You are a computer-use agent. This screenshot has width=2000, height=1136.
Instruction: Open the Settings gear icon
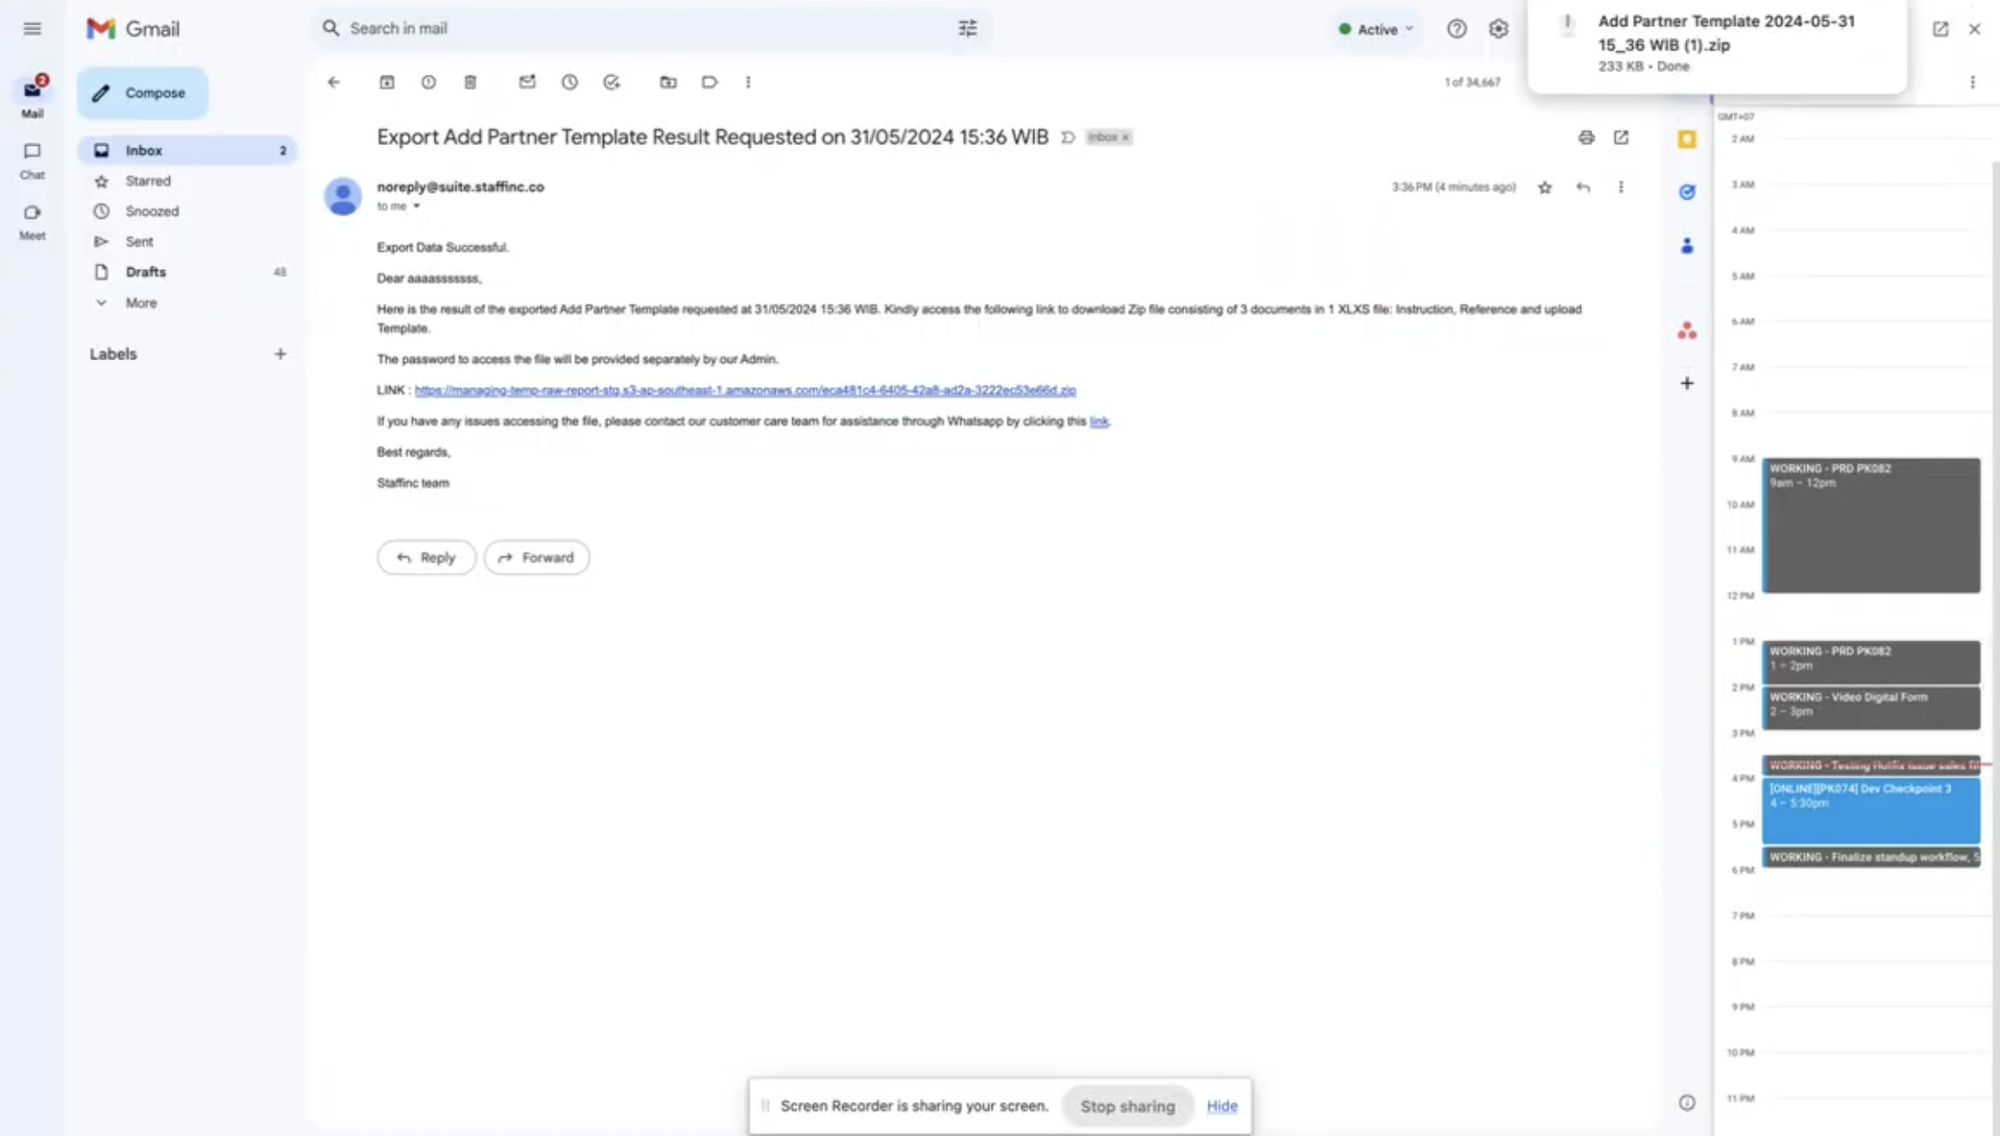click(x=1498, y=29)
